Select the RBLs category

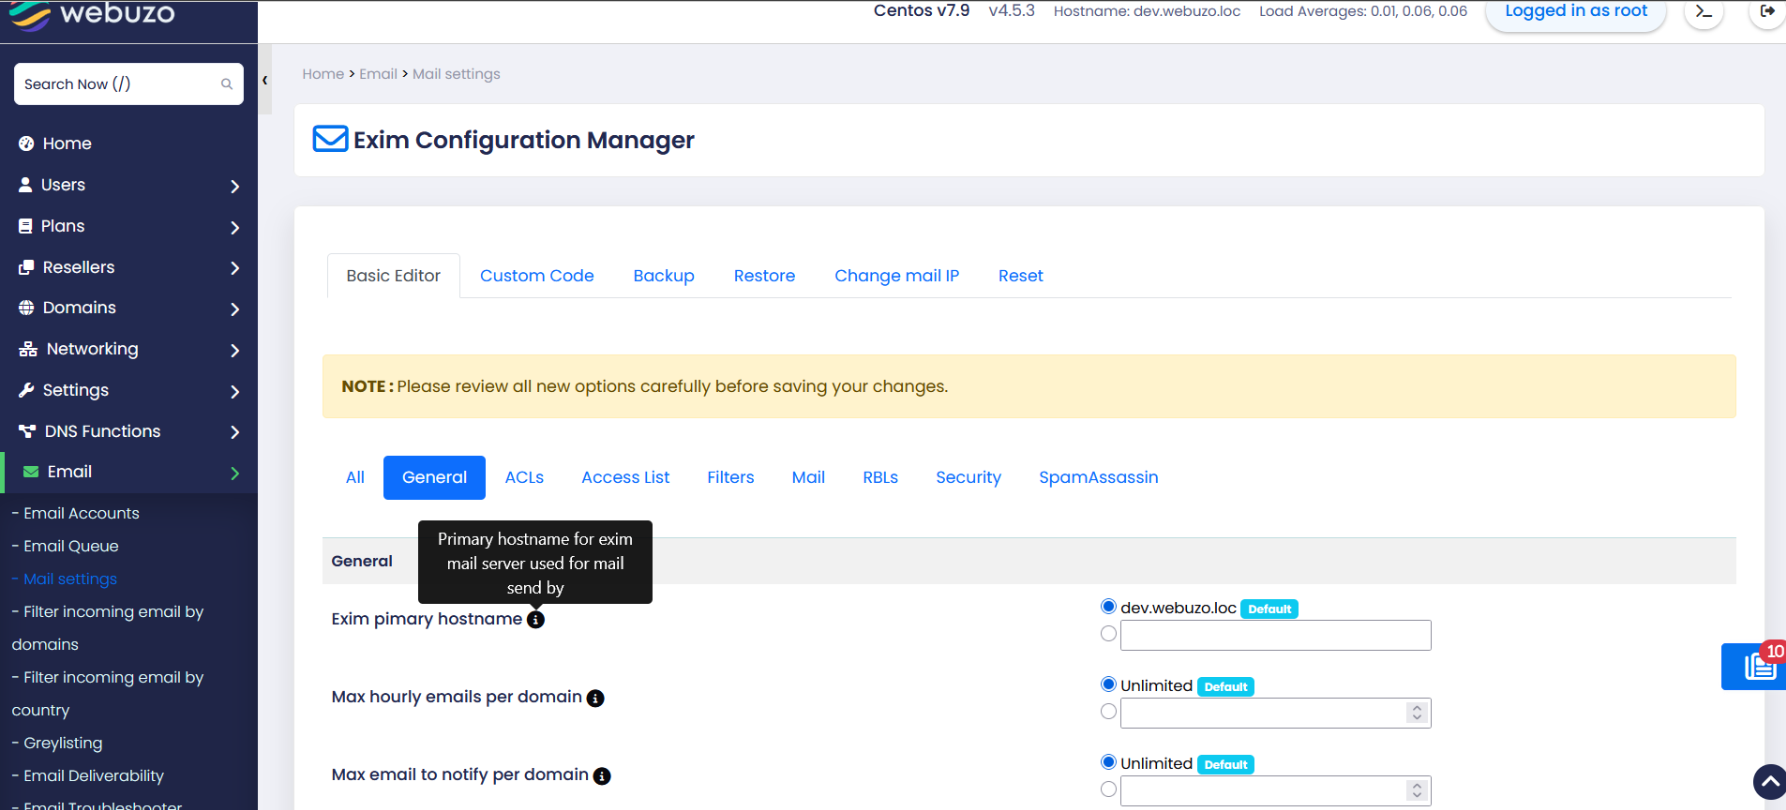tap(880, 478)
